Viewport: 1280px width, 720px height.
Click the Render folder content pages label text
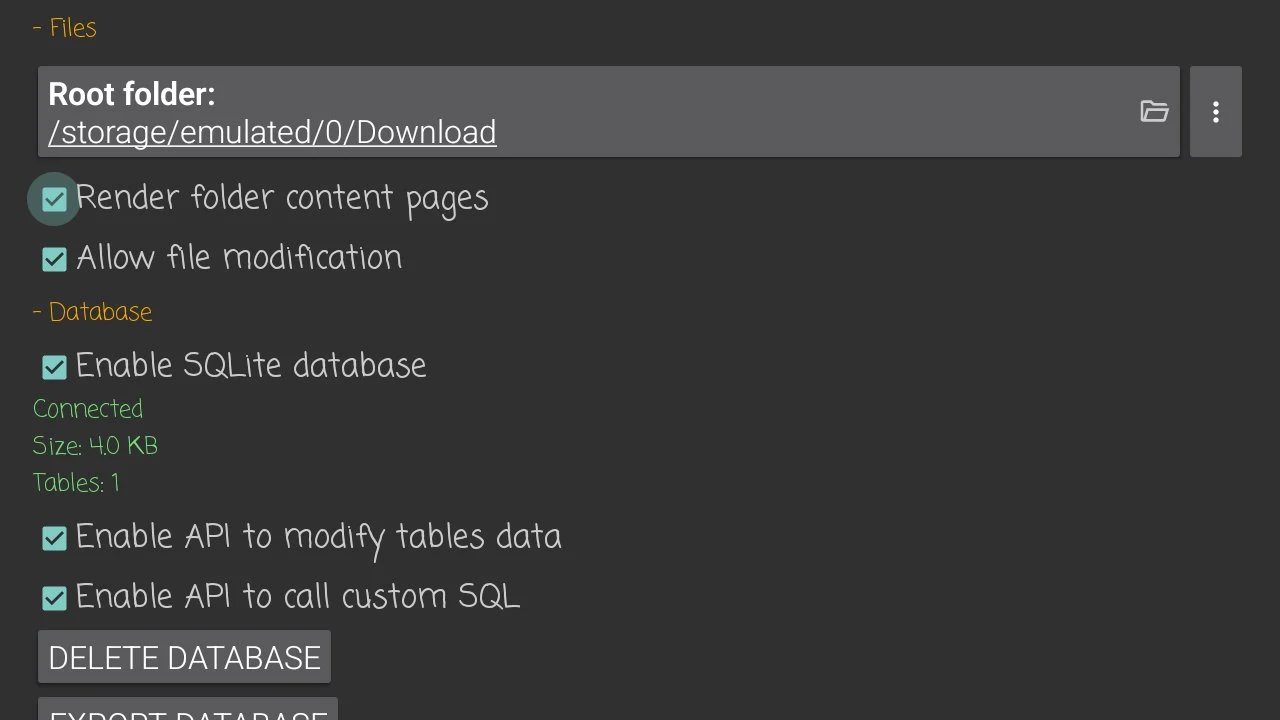[282, 199]
